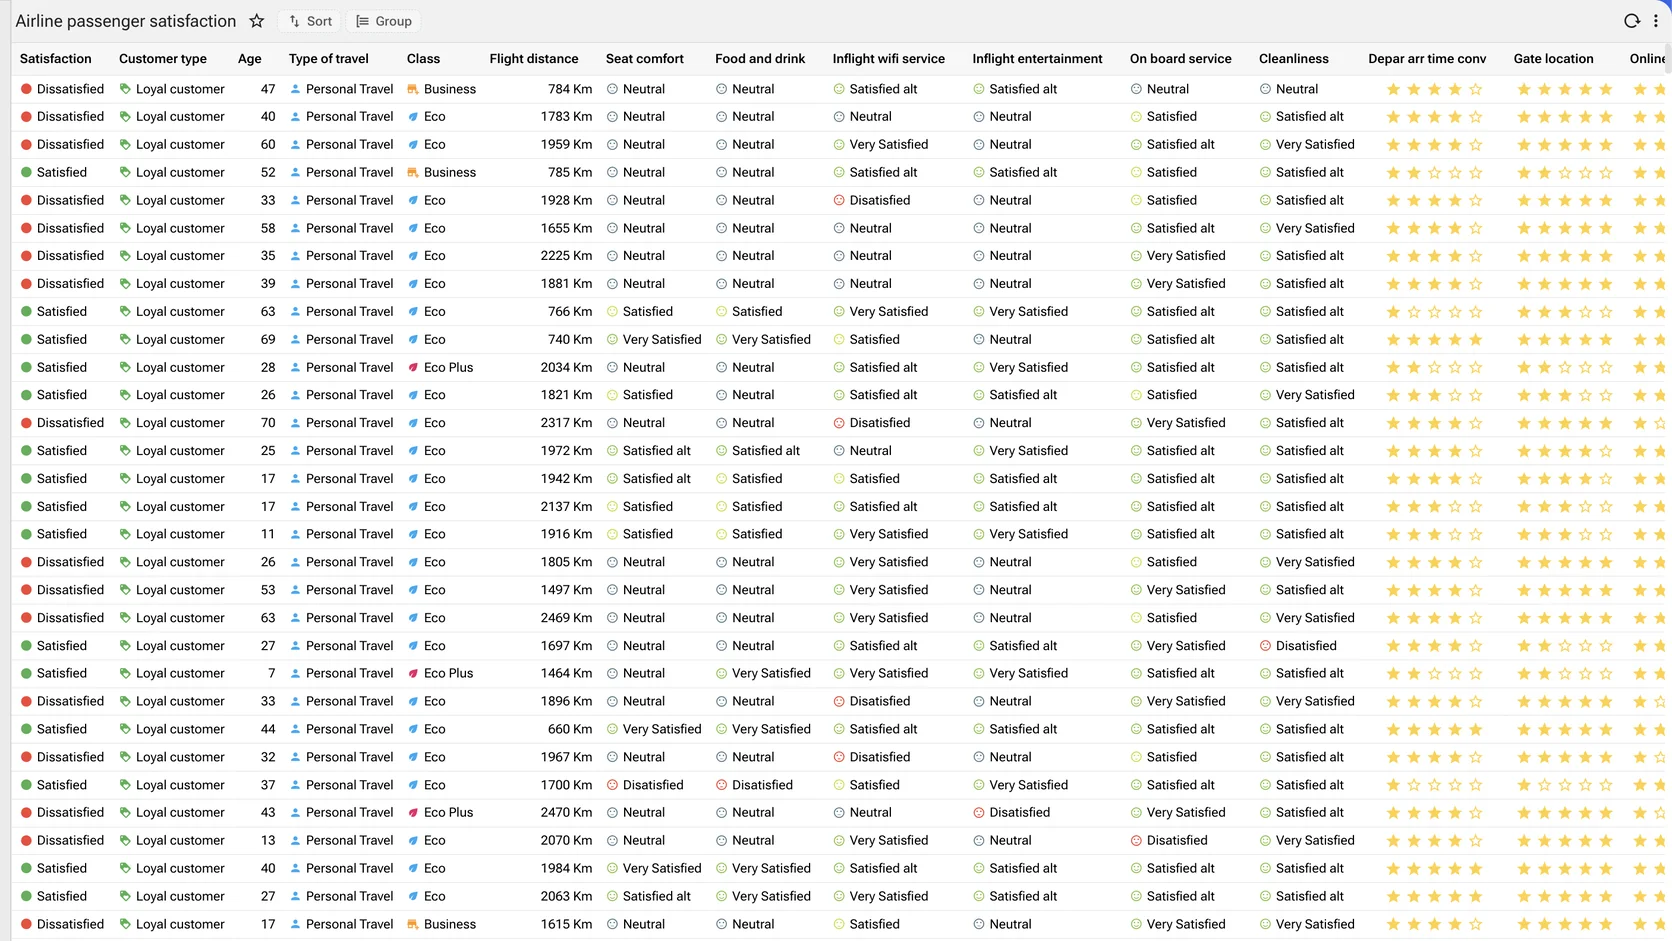Click the Gate location column header

pyautogui.click(x=1554, y=59)
